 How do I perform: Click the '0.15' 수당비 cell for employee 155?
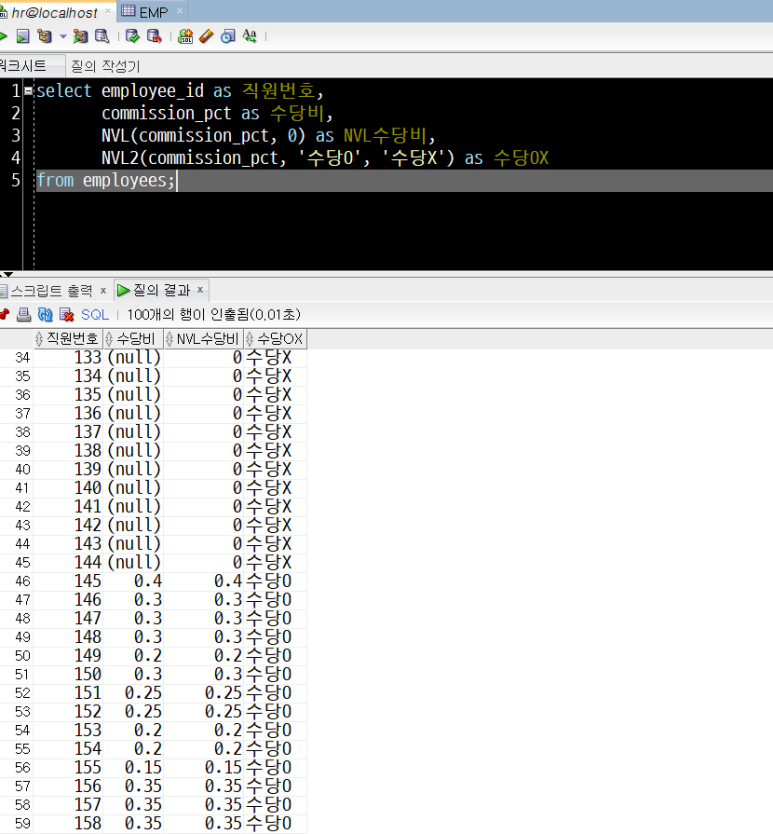click(x=133, y=767)
